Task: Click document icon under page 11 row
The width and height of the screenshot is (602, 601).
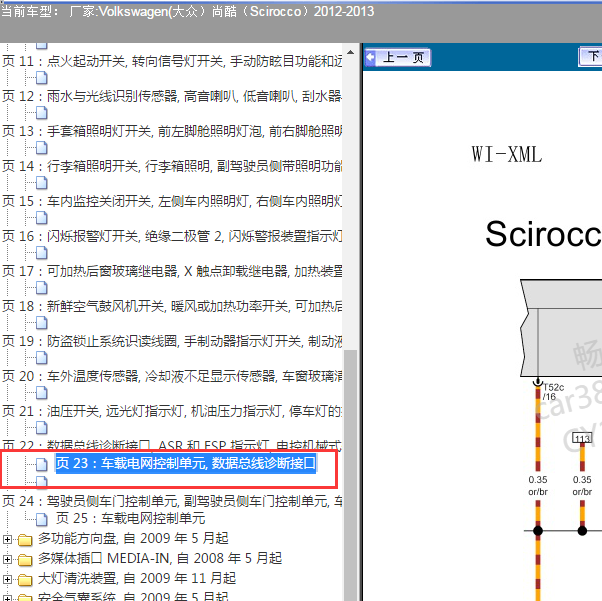Action: [41, 78]
